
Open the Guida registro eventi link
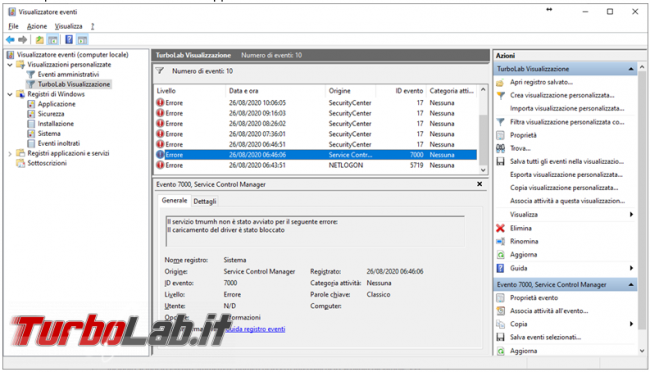256,329
